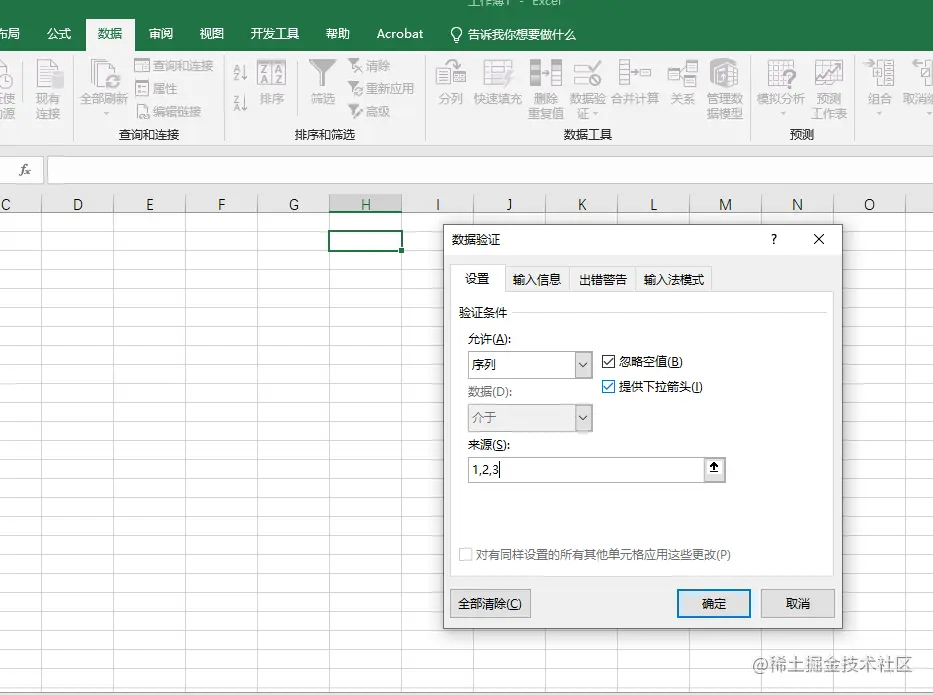Select the Data (数据) ribbon tab

[110, 34]
